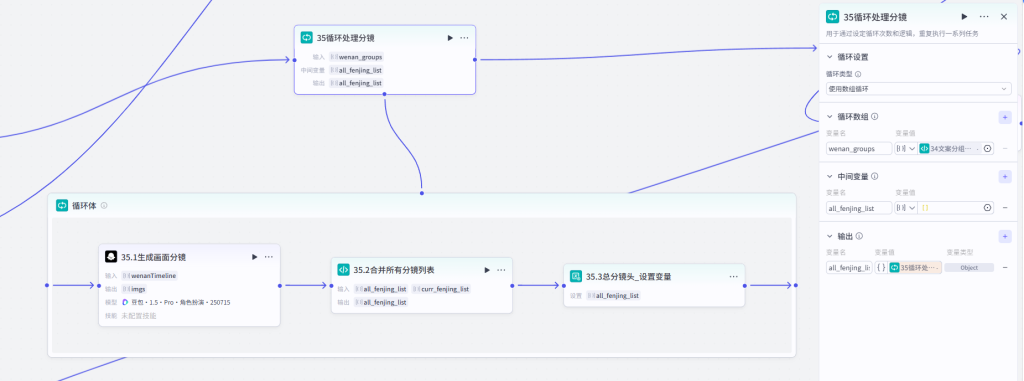
Task: Click 中间变量 all_fenjing_list on canvas loop node
Action: point(357,70)
